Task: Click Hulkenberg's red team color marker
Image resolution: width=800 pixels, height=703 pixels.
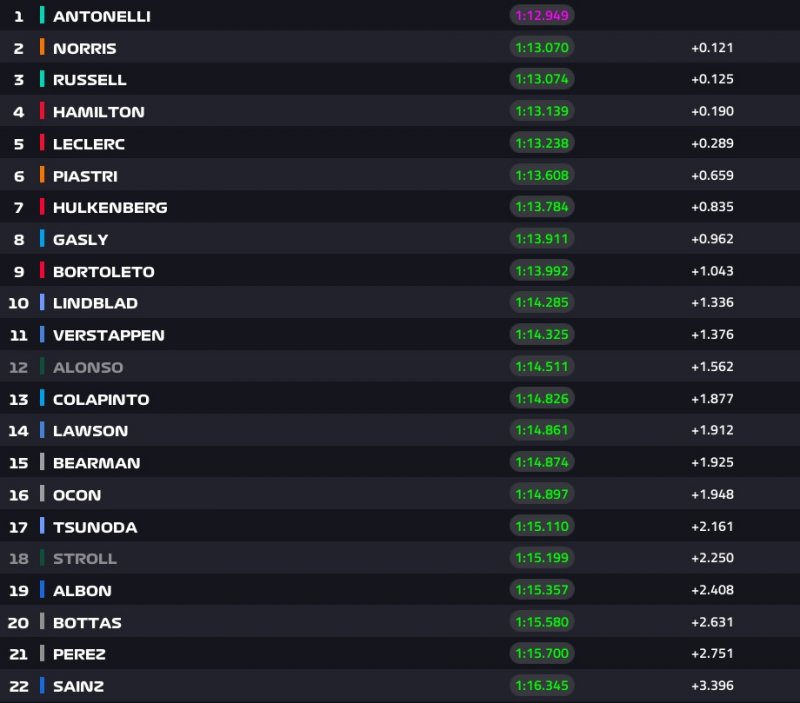Action: (42, 207)
